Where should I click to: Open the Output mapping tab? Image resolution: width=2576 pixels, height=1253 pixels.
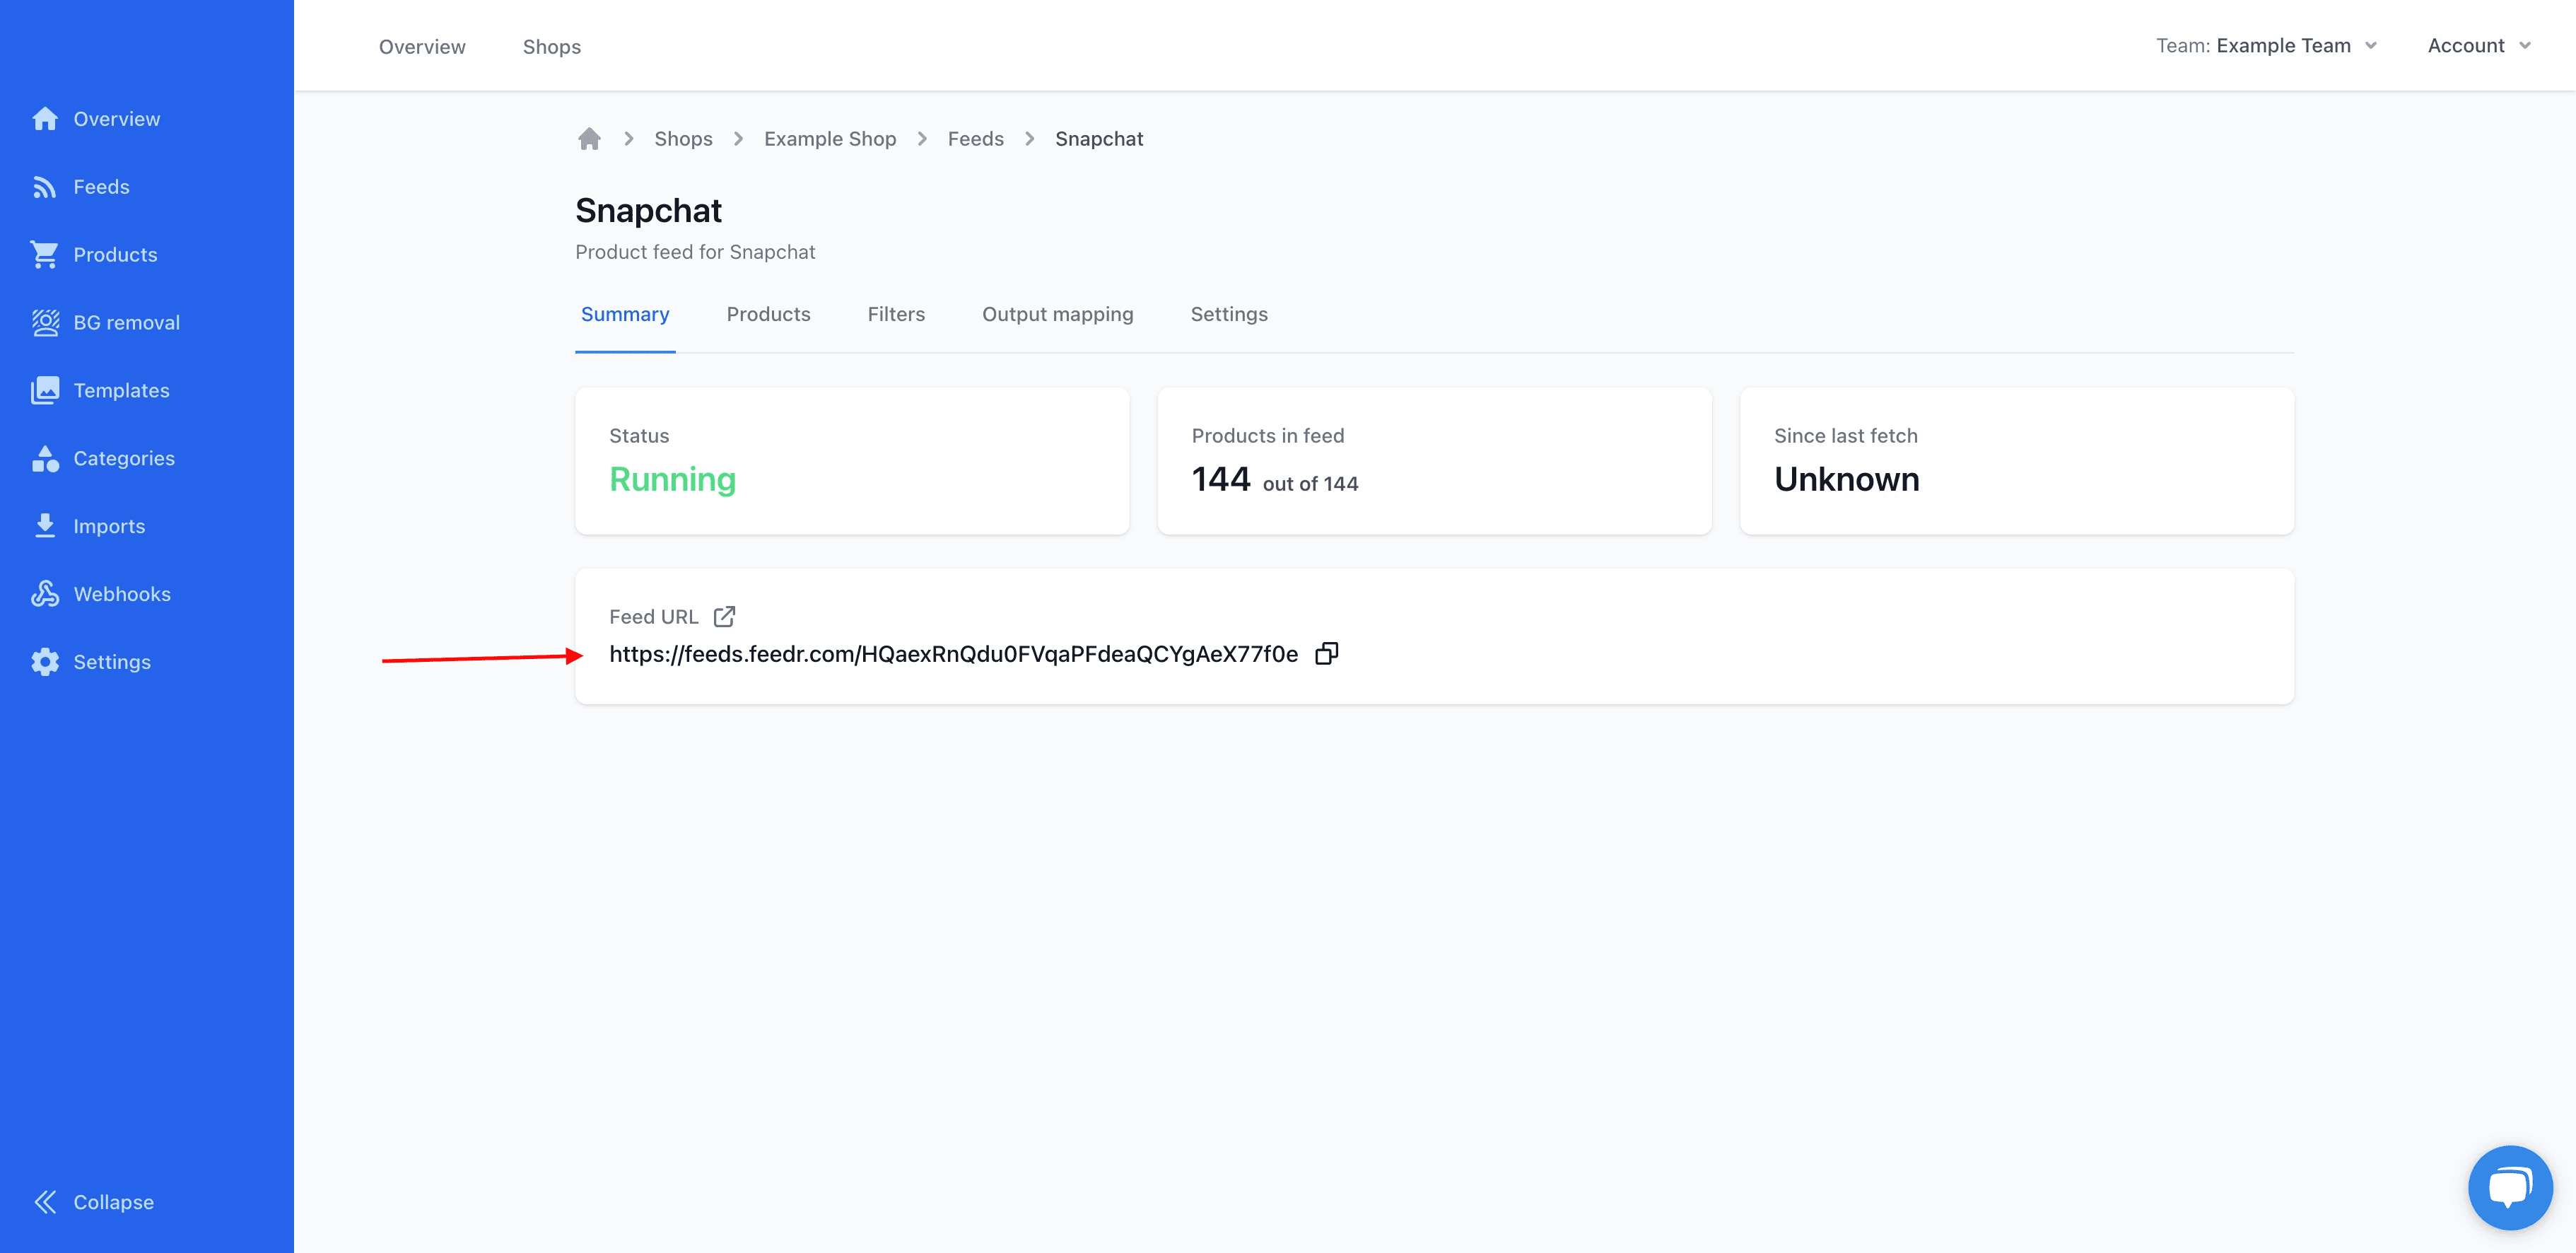(1057, 313)
